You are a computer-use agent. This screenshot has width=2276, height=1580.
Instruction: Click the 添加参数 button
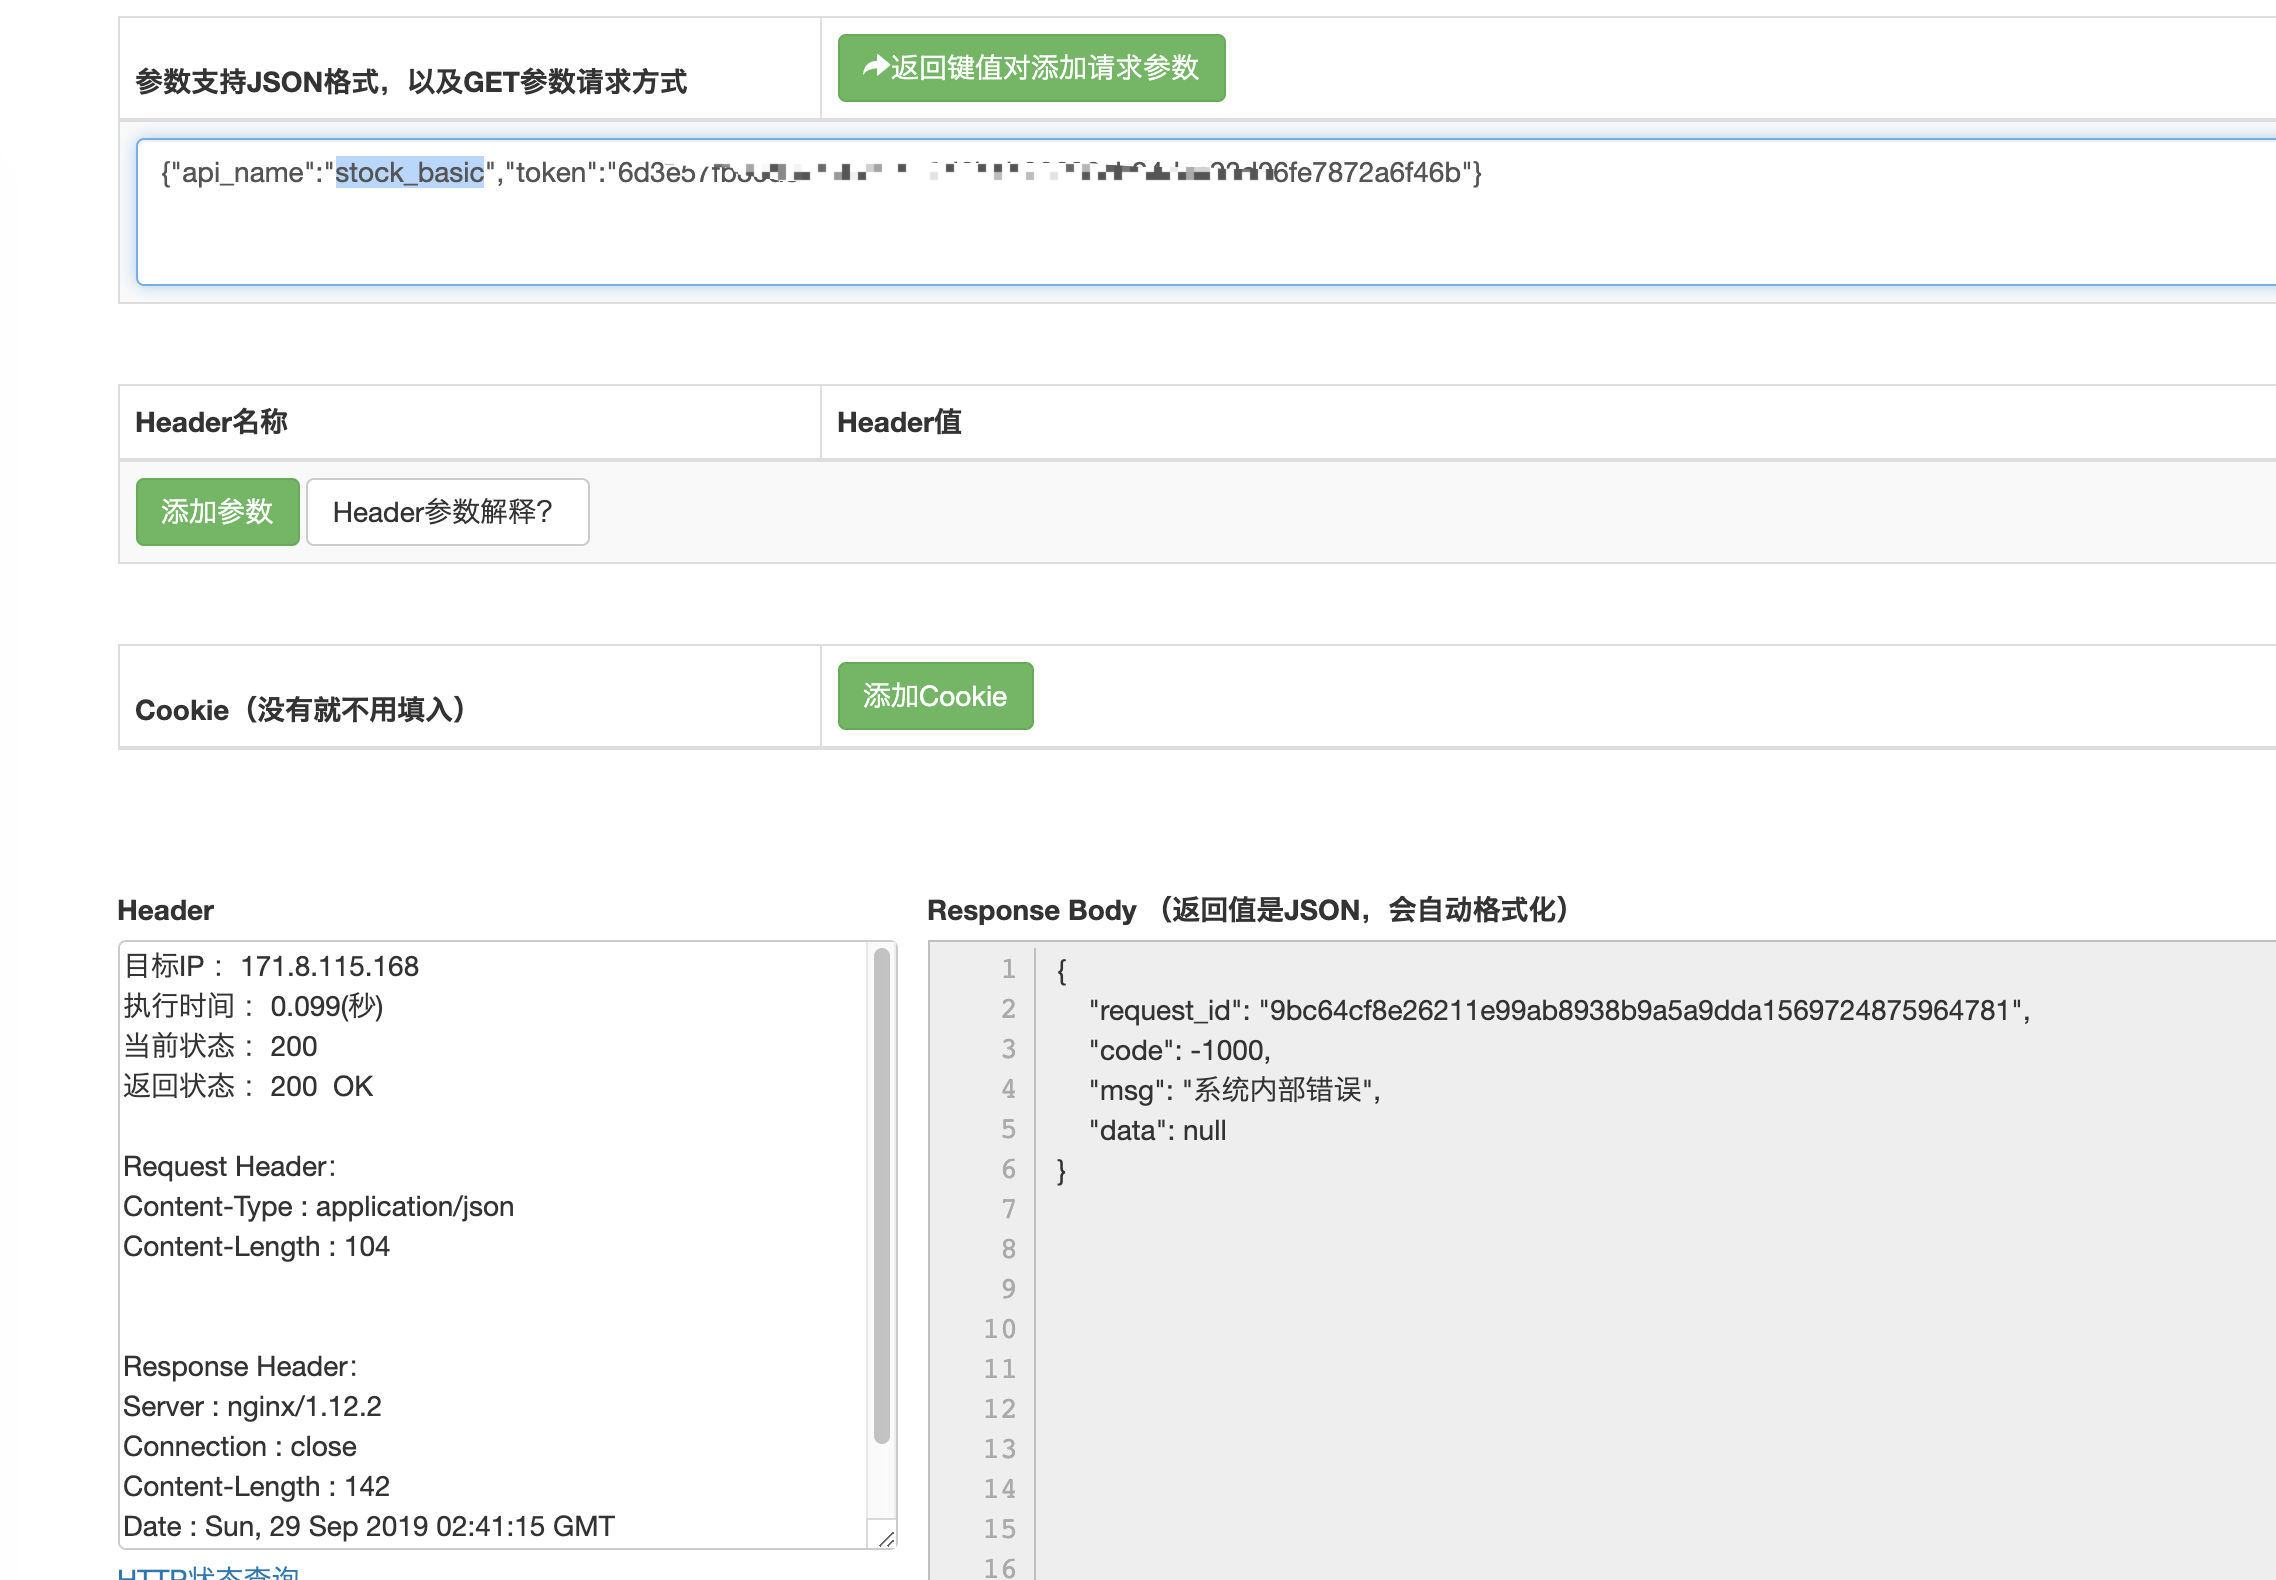click(x=217, y=511)
